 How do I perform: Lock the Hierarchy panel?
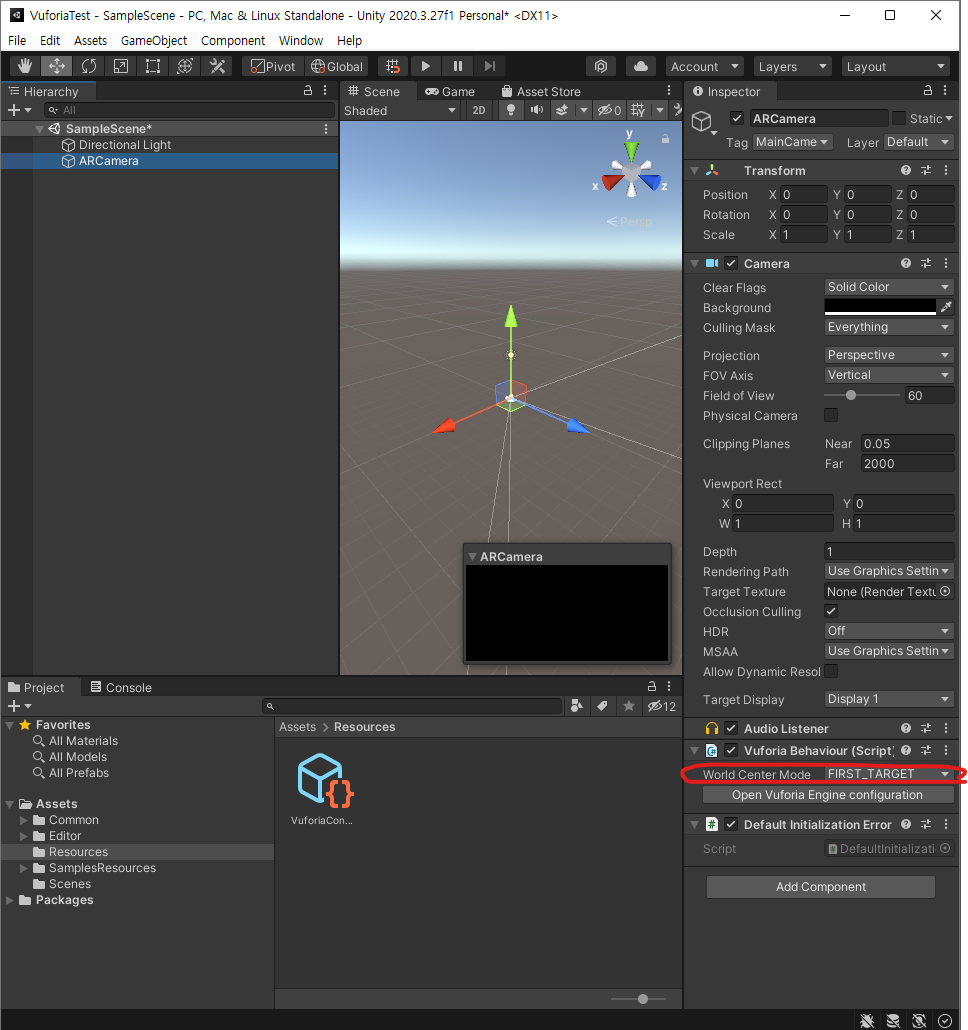tap(308, 91)
